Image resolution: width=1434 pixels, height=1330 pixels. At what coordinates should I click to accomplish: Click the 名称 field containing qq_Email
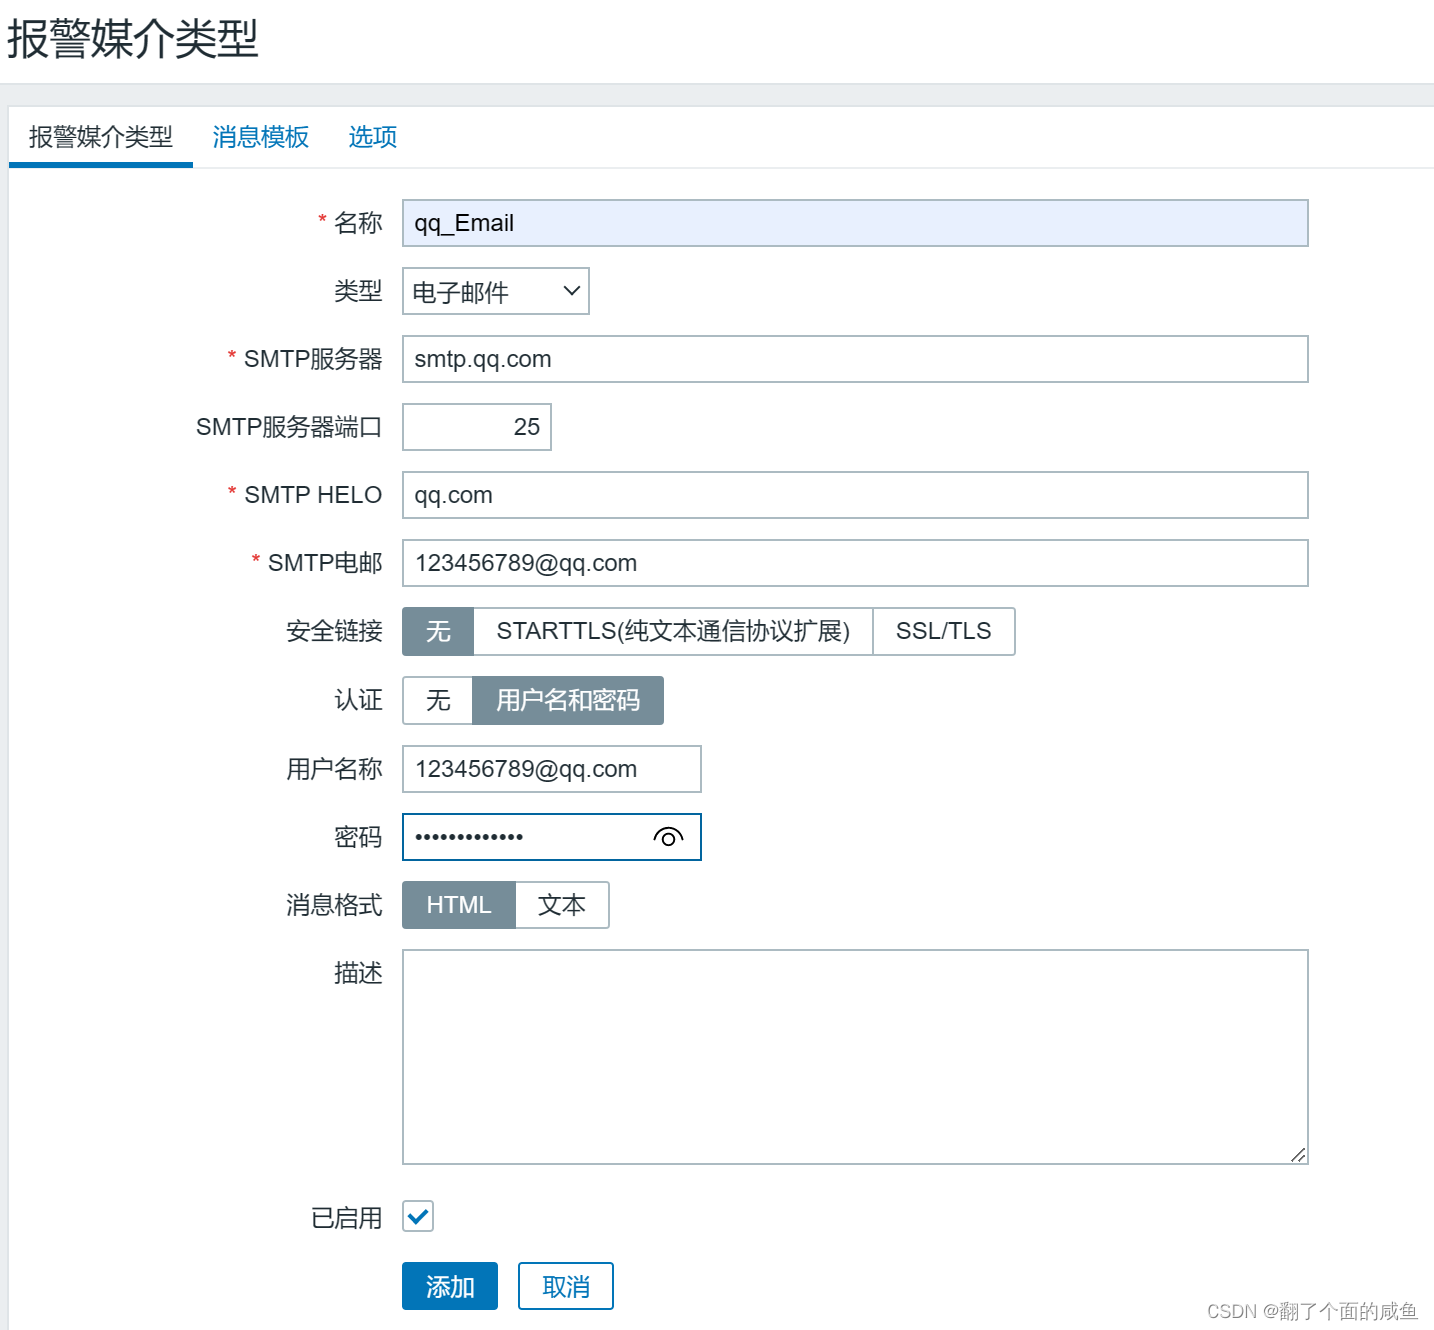point(855,223)
